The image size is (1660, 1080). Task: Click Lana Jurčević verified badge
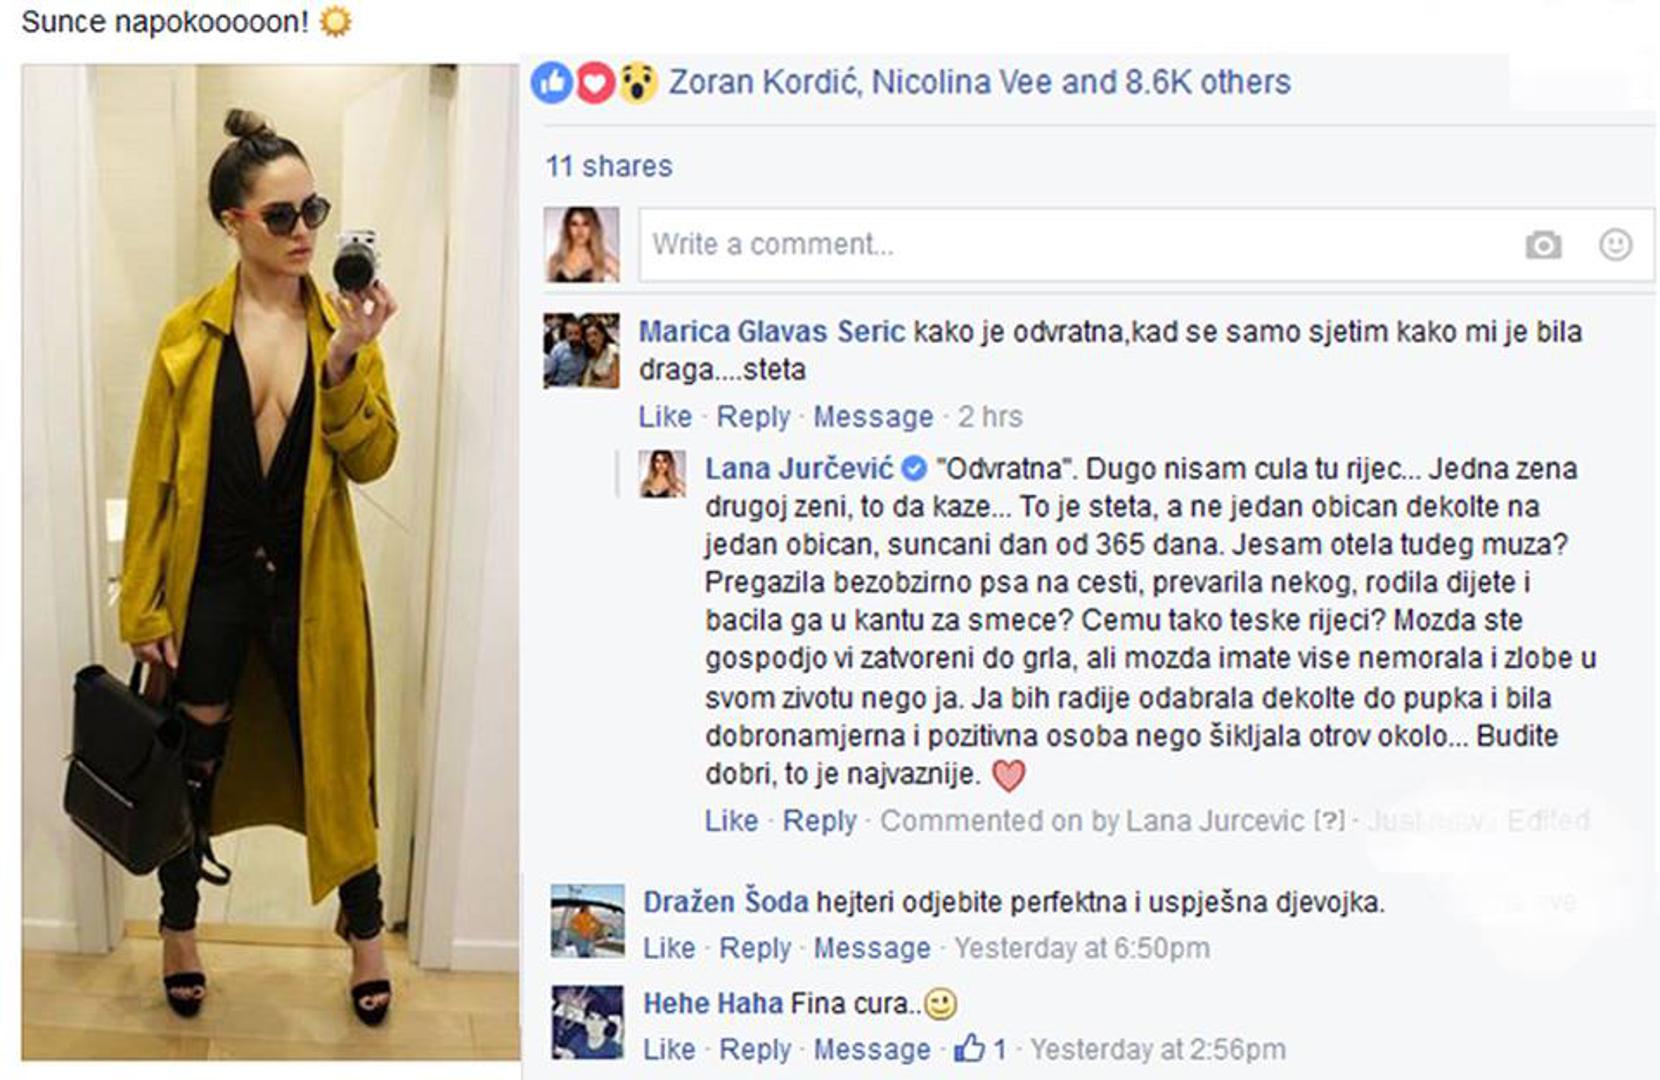tap(913, 468)
